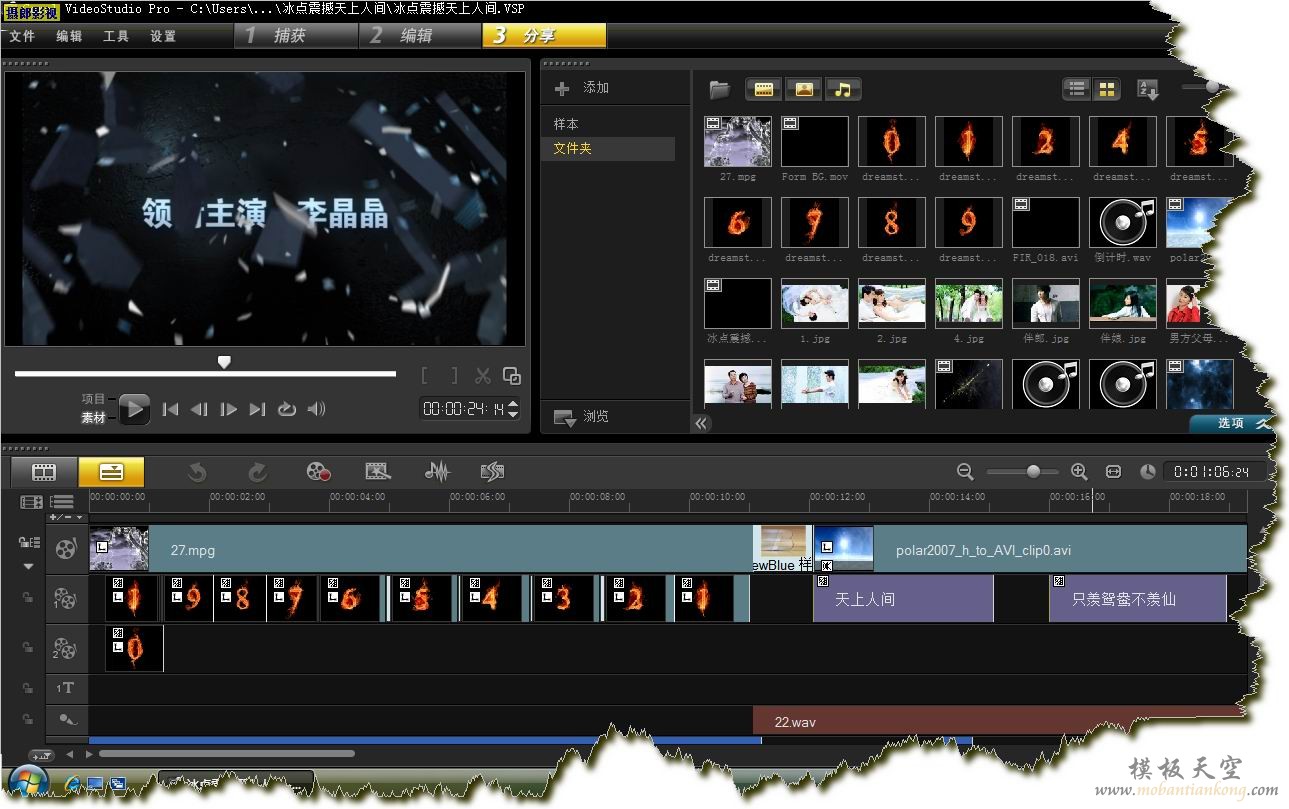Image resolution: width=1289 pixels, height=809 pixels.
Task: Open the audio mixer
Action: (437, 472)
